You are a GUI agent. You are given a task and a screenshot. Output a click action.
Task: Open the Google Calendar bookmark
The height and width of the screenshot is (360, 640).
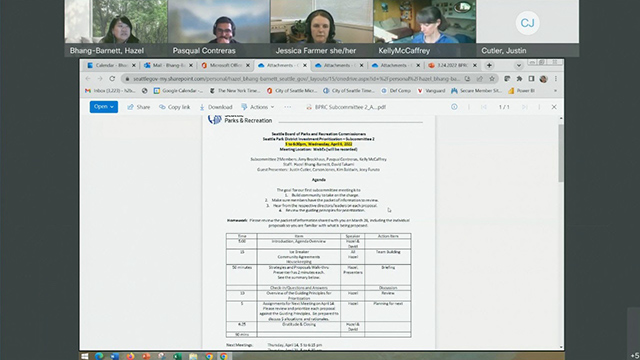pos(178,91)
